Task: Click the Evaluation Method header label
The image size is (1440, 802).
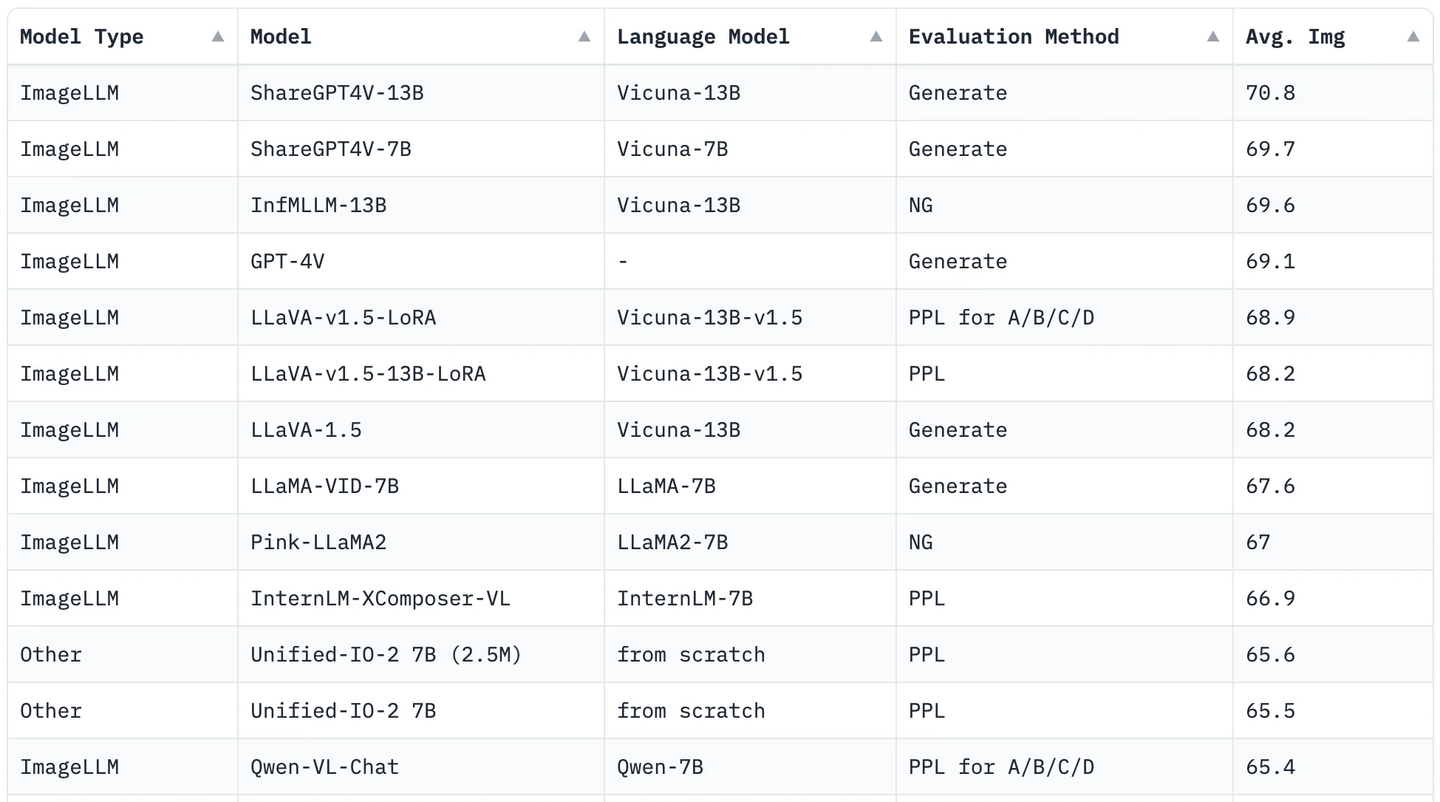Action: [x=1013, y=37]
